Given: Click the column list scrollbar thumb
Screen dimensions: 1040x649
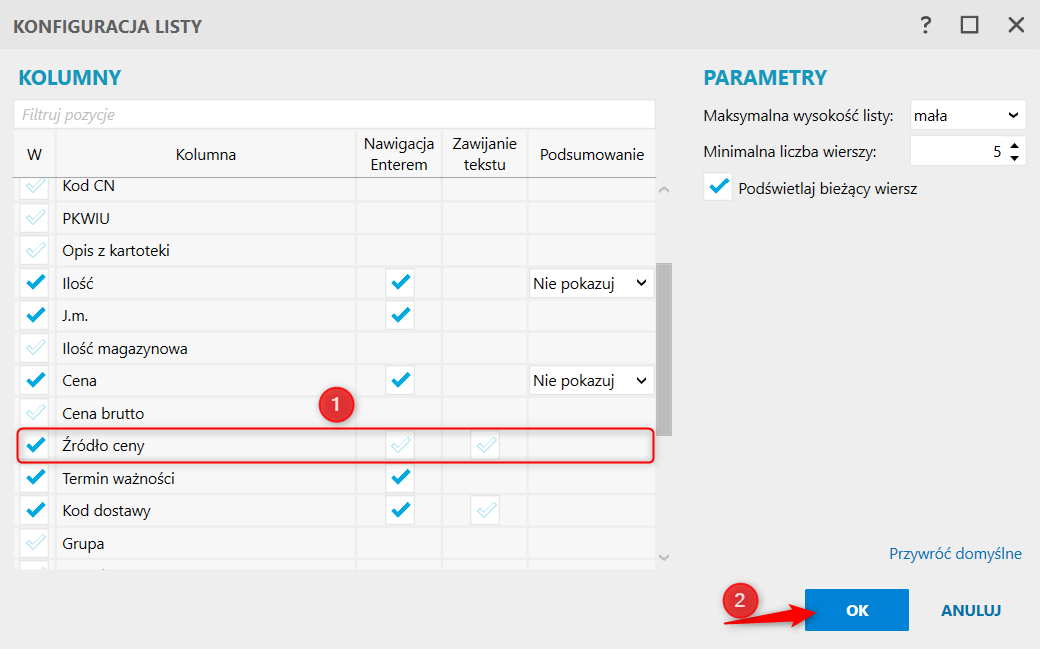Looking at the screenshot, I should click(x=664, y=349).
